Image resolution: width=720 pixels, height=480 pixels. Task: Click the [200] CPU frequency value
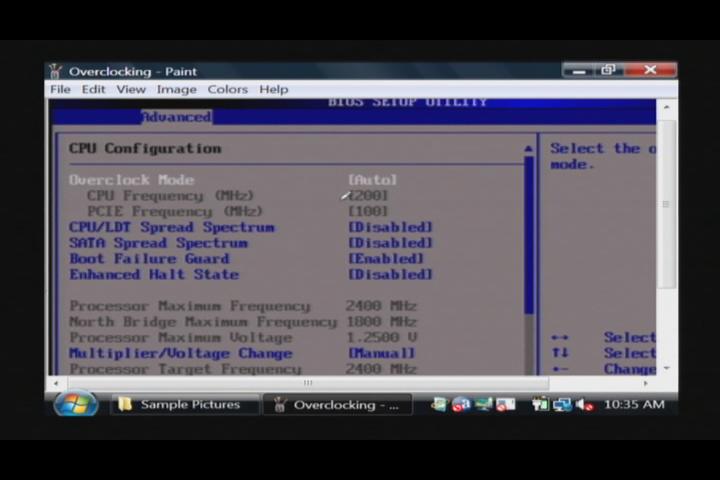point(368,196)
